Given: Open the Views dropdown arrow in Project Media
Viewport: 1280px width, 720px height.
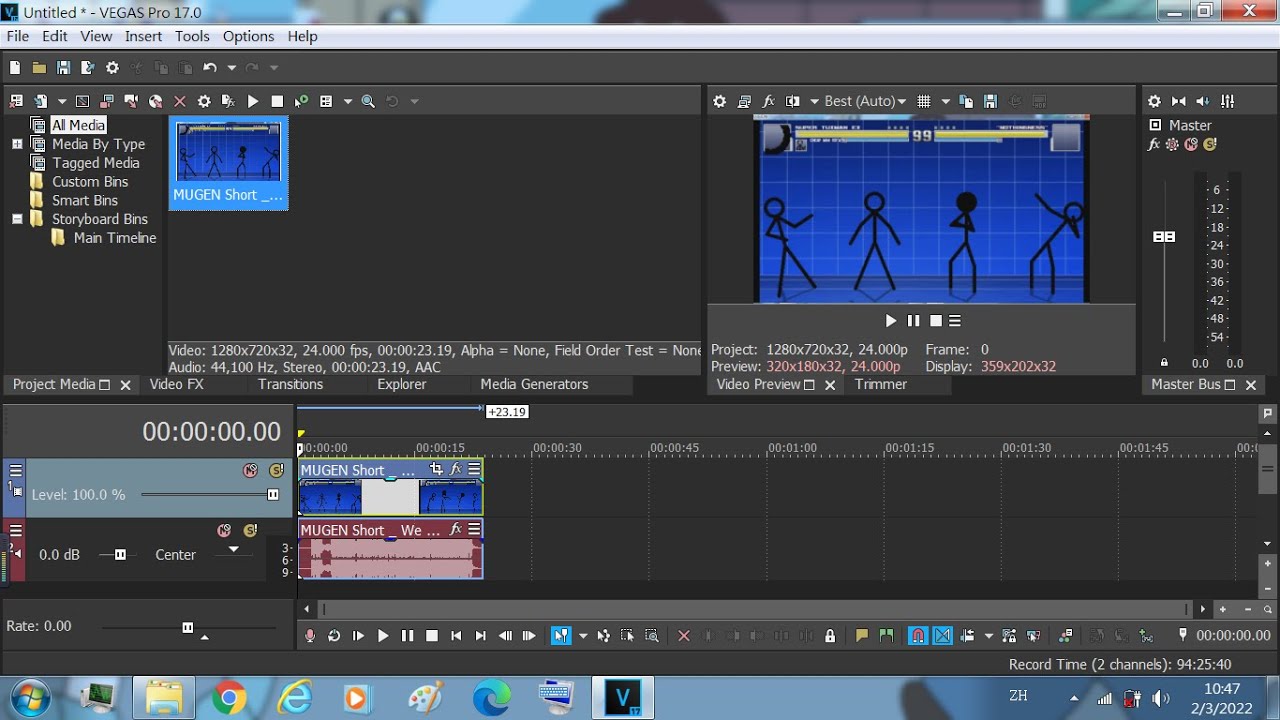Looking at the screenshot, I should [x=347, y=101].
